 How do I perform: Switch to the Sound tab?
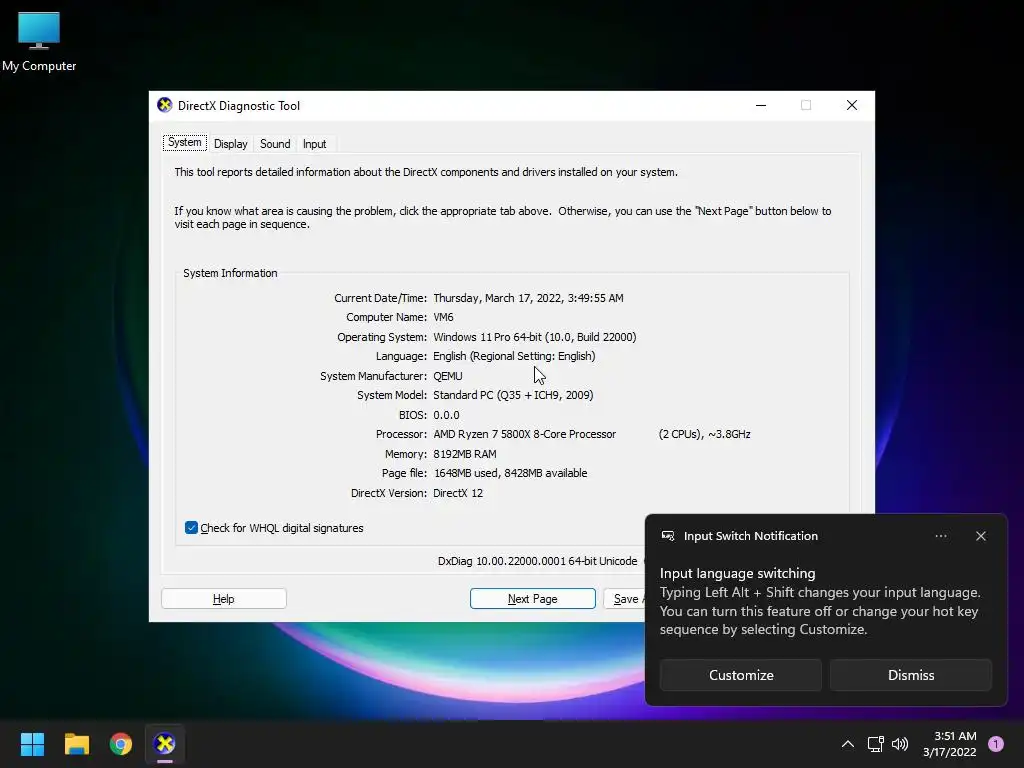pos(275,144)
